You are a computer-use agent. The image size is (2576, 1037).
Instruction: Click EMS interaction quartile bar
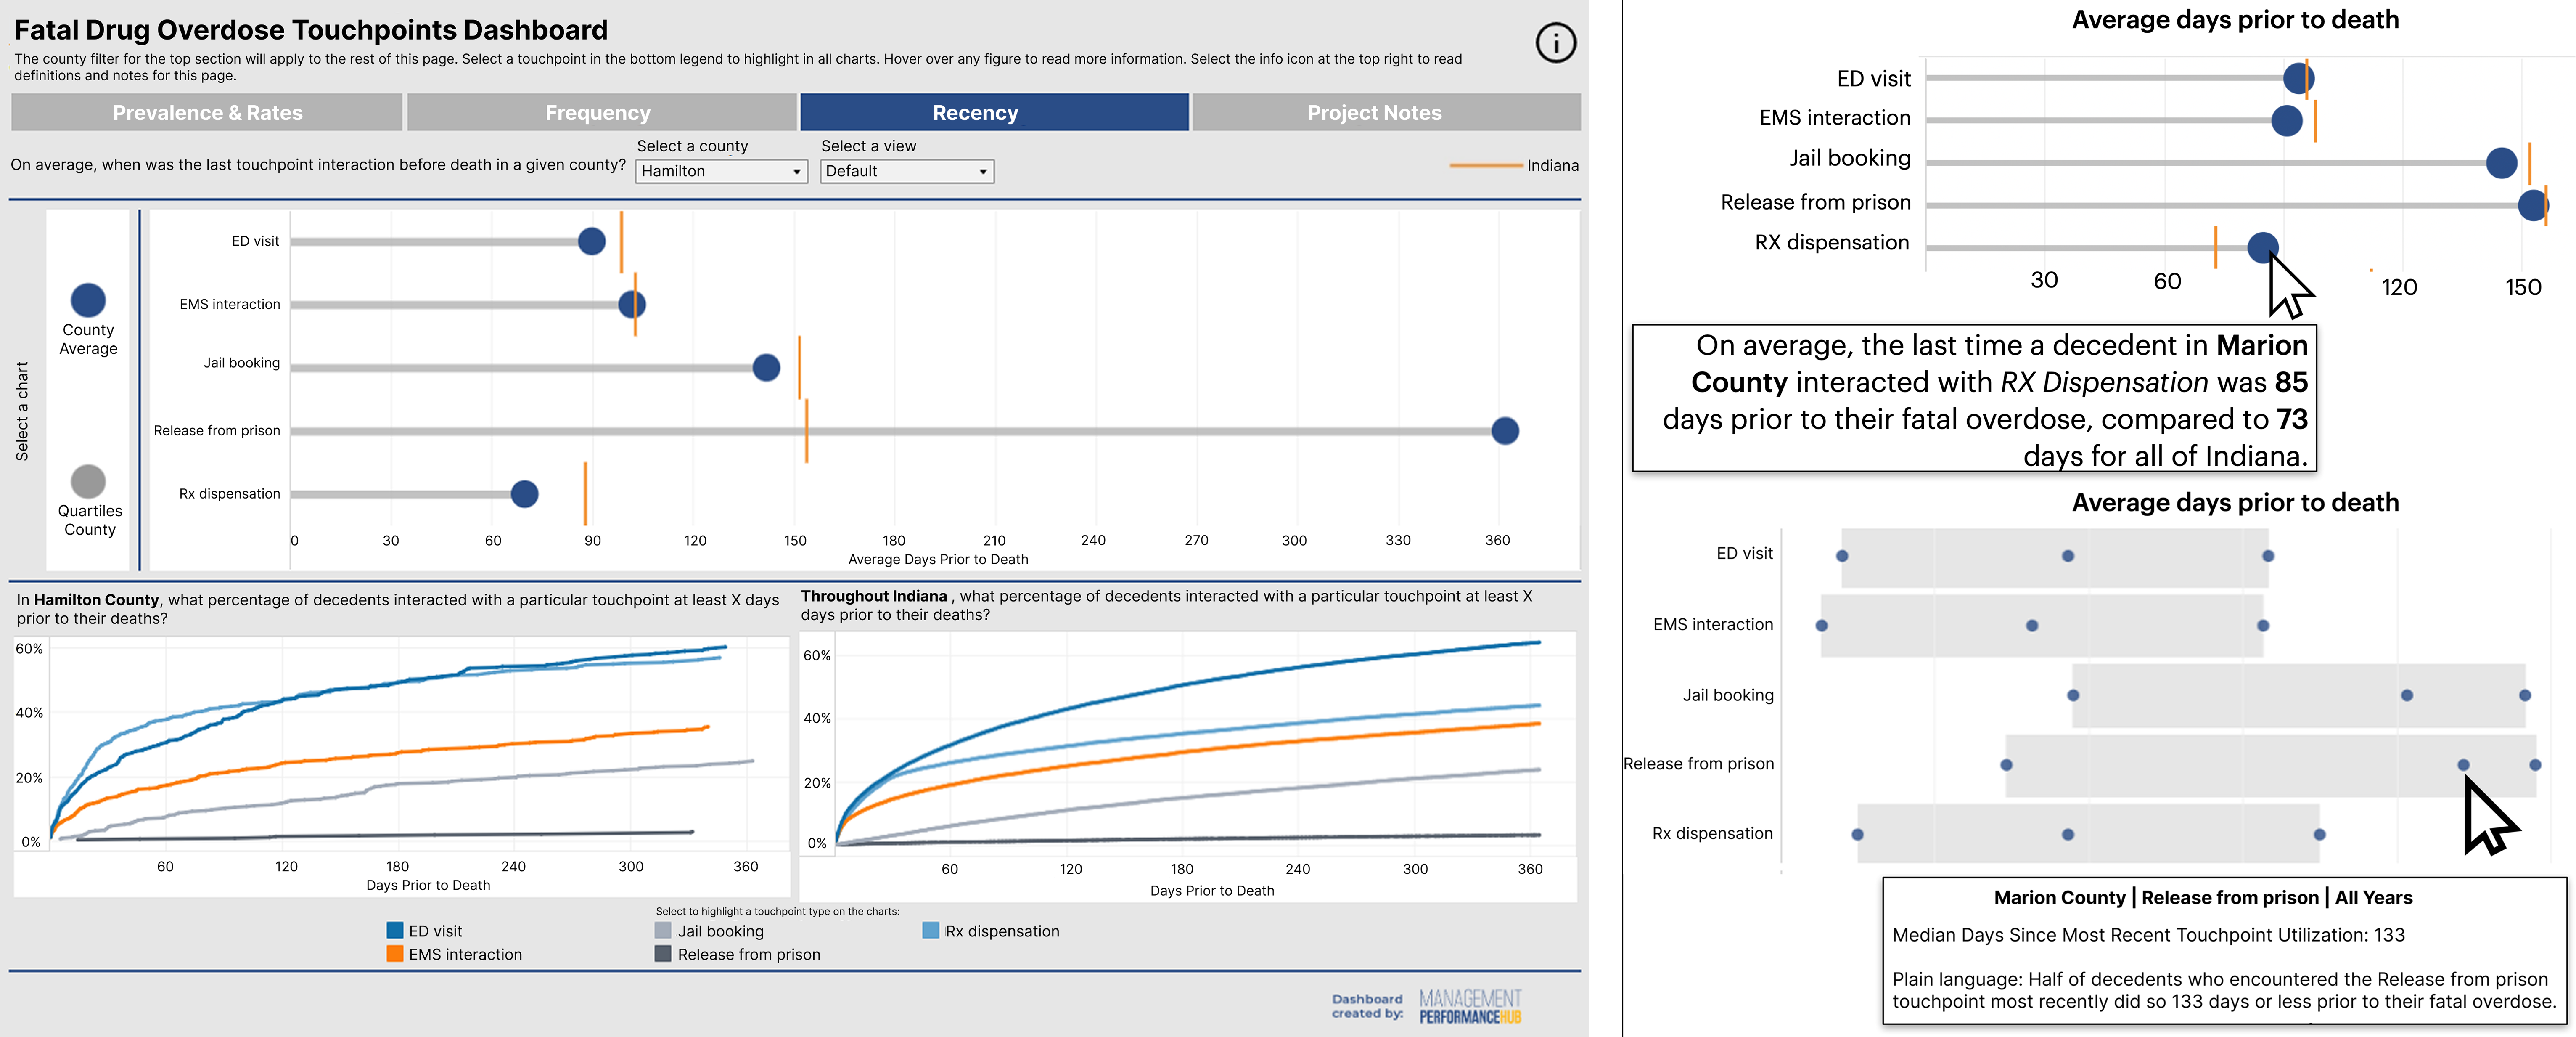point(2041,626)
